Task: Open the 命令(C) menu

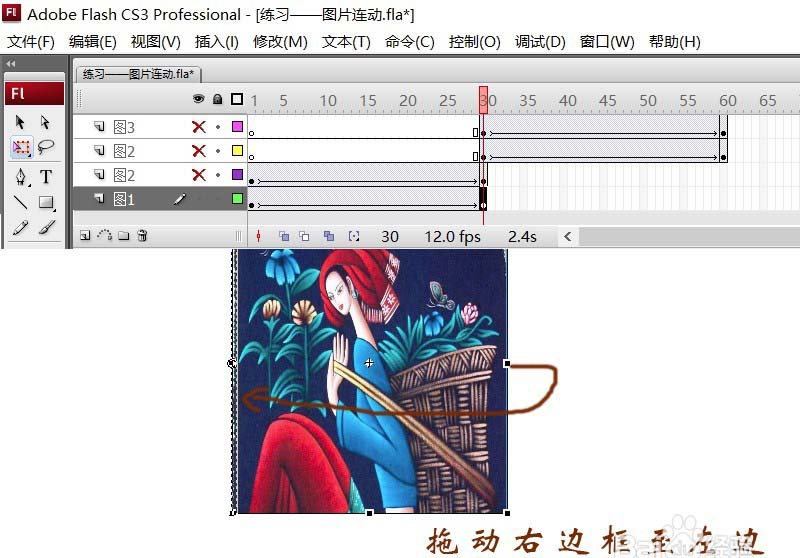Action: click(x=410, y=41)
